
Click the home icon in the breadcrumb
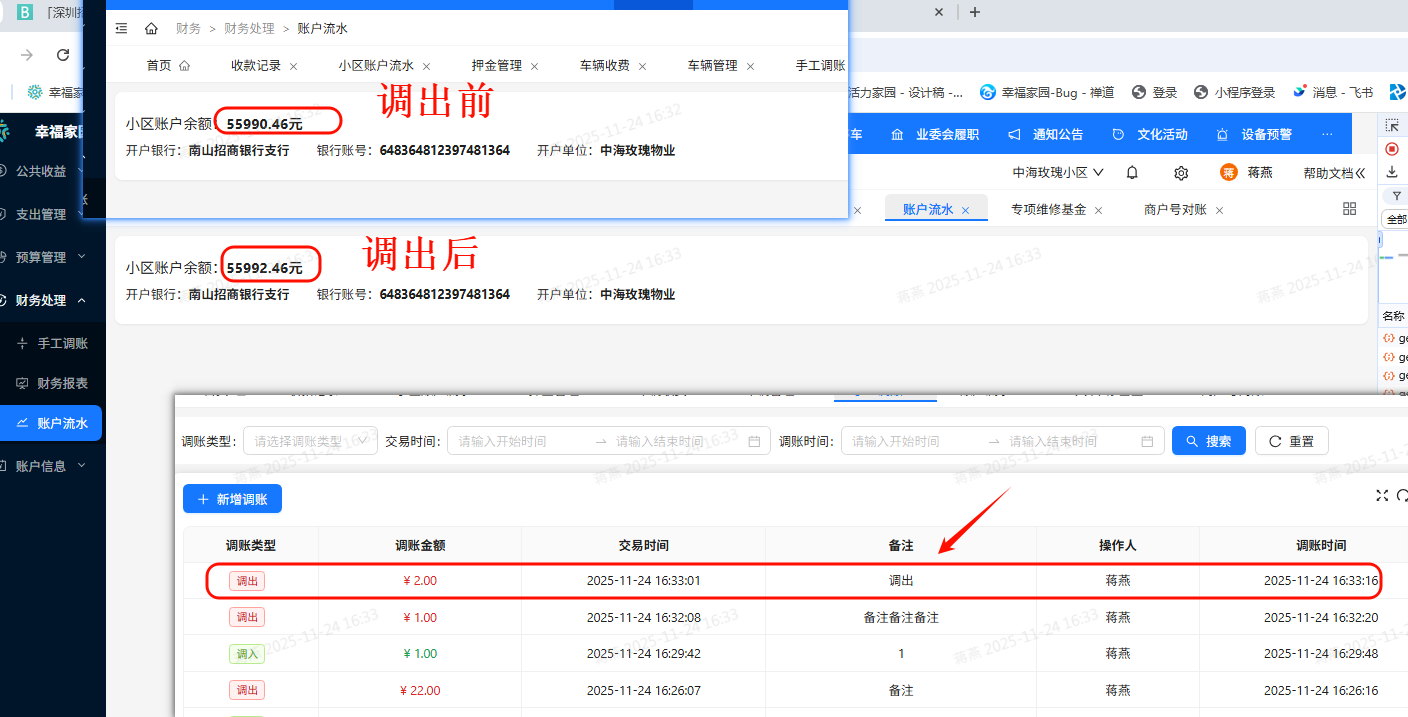[x=151, y=29]
